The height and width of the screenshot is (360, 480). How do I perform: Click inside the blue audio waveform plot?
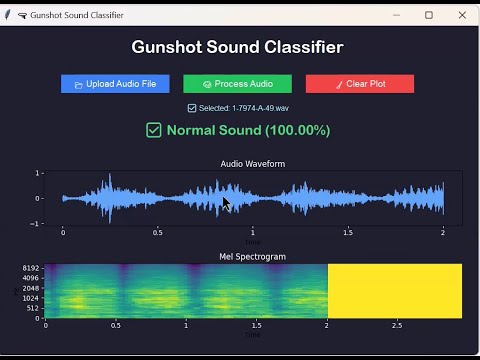tap(253, 198)
